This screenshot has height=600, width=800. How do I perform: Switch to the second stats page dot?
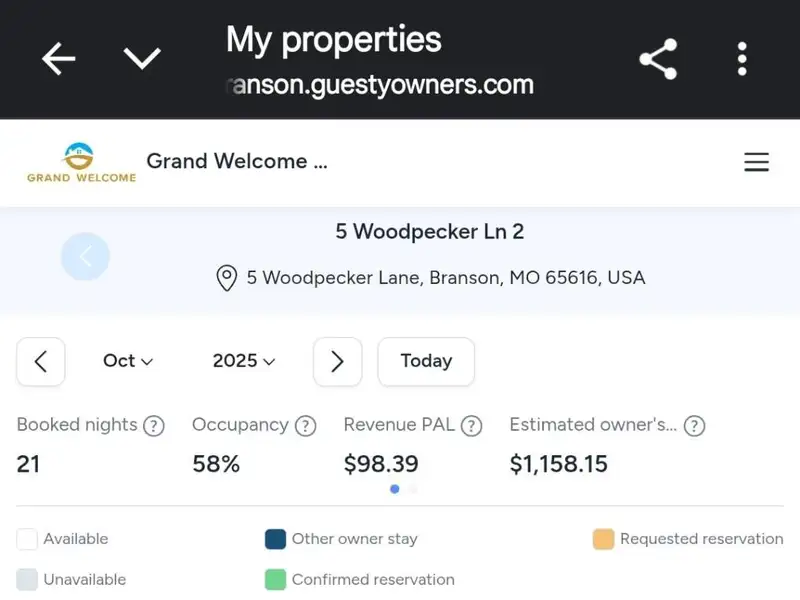click(413, 489)
